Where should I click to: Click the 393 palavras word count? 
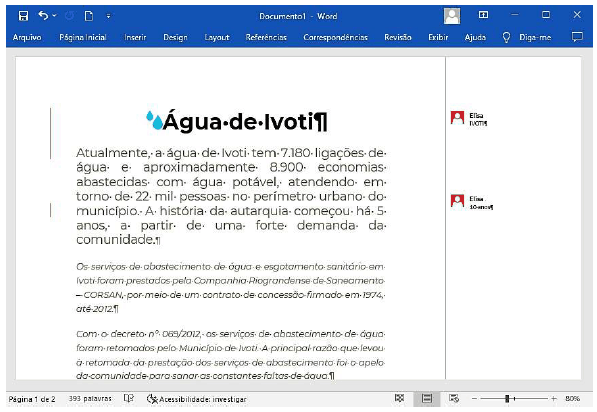point(90,399)
